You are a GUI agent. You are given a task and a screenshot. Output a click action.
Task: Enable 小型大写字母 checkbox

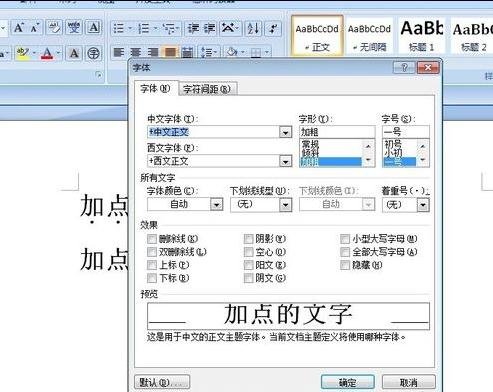345,239
